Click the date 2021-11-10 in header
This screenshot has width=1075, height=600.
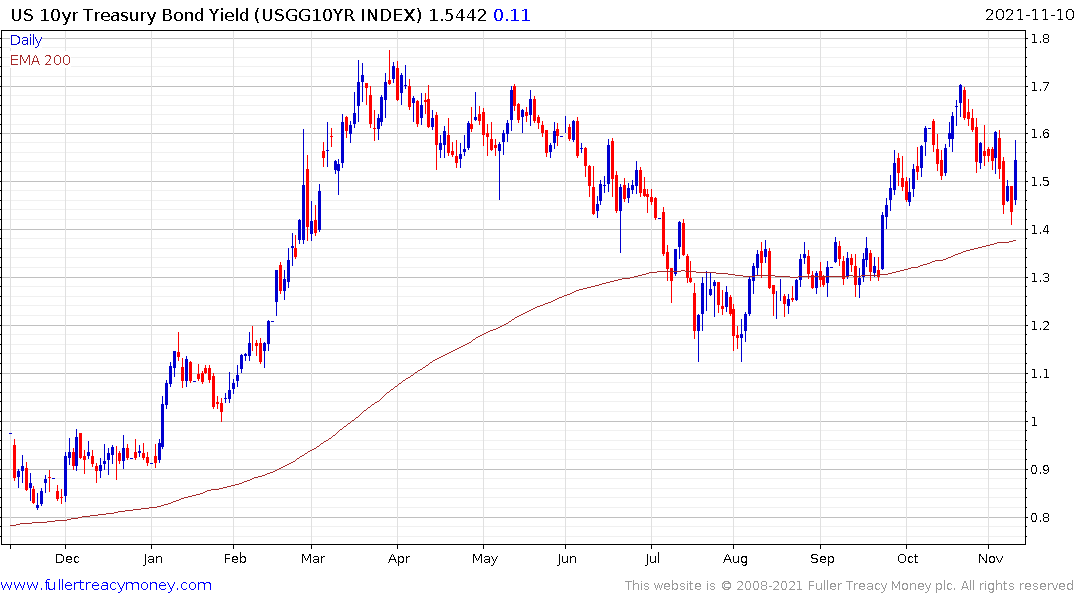click(1028, 15)
